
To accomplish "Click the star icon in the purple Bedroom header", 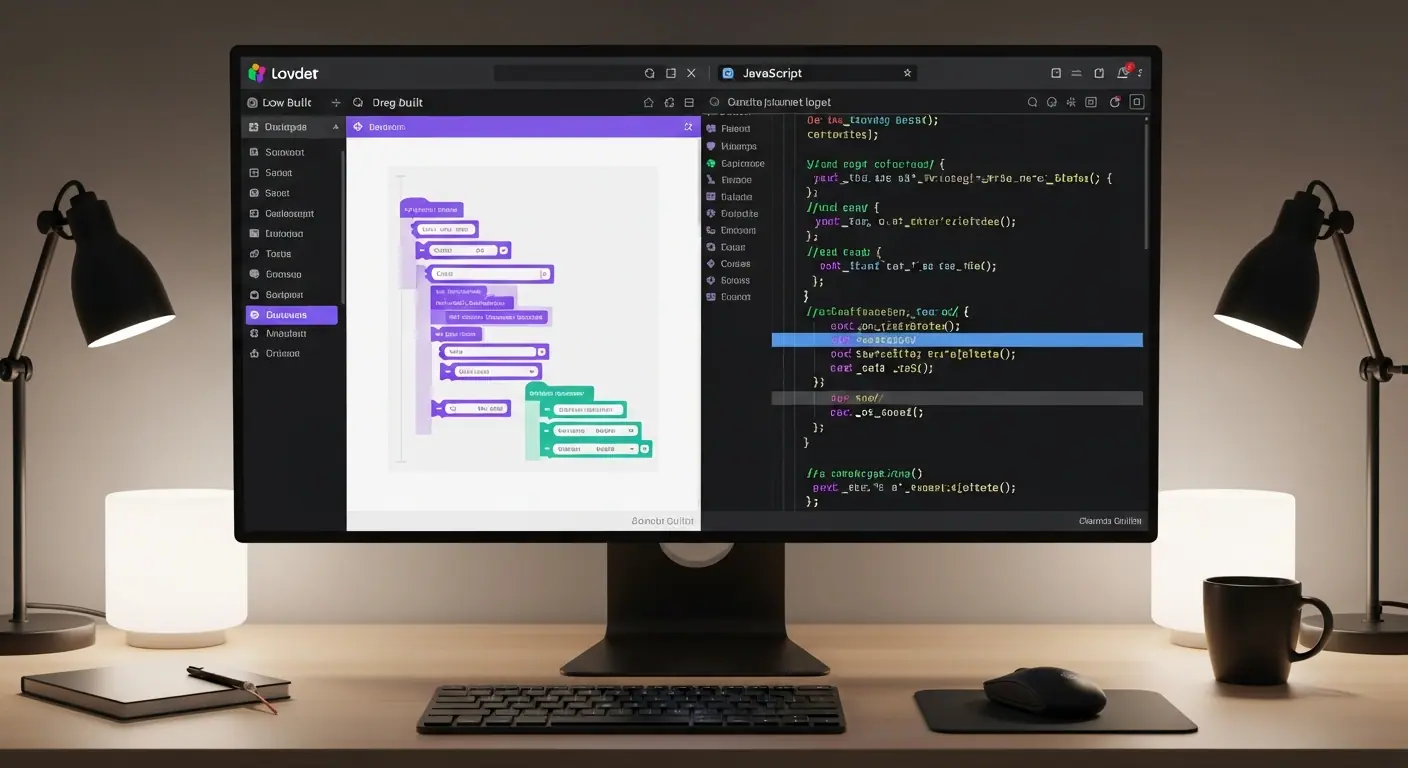I will click(x=689, y=126).
